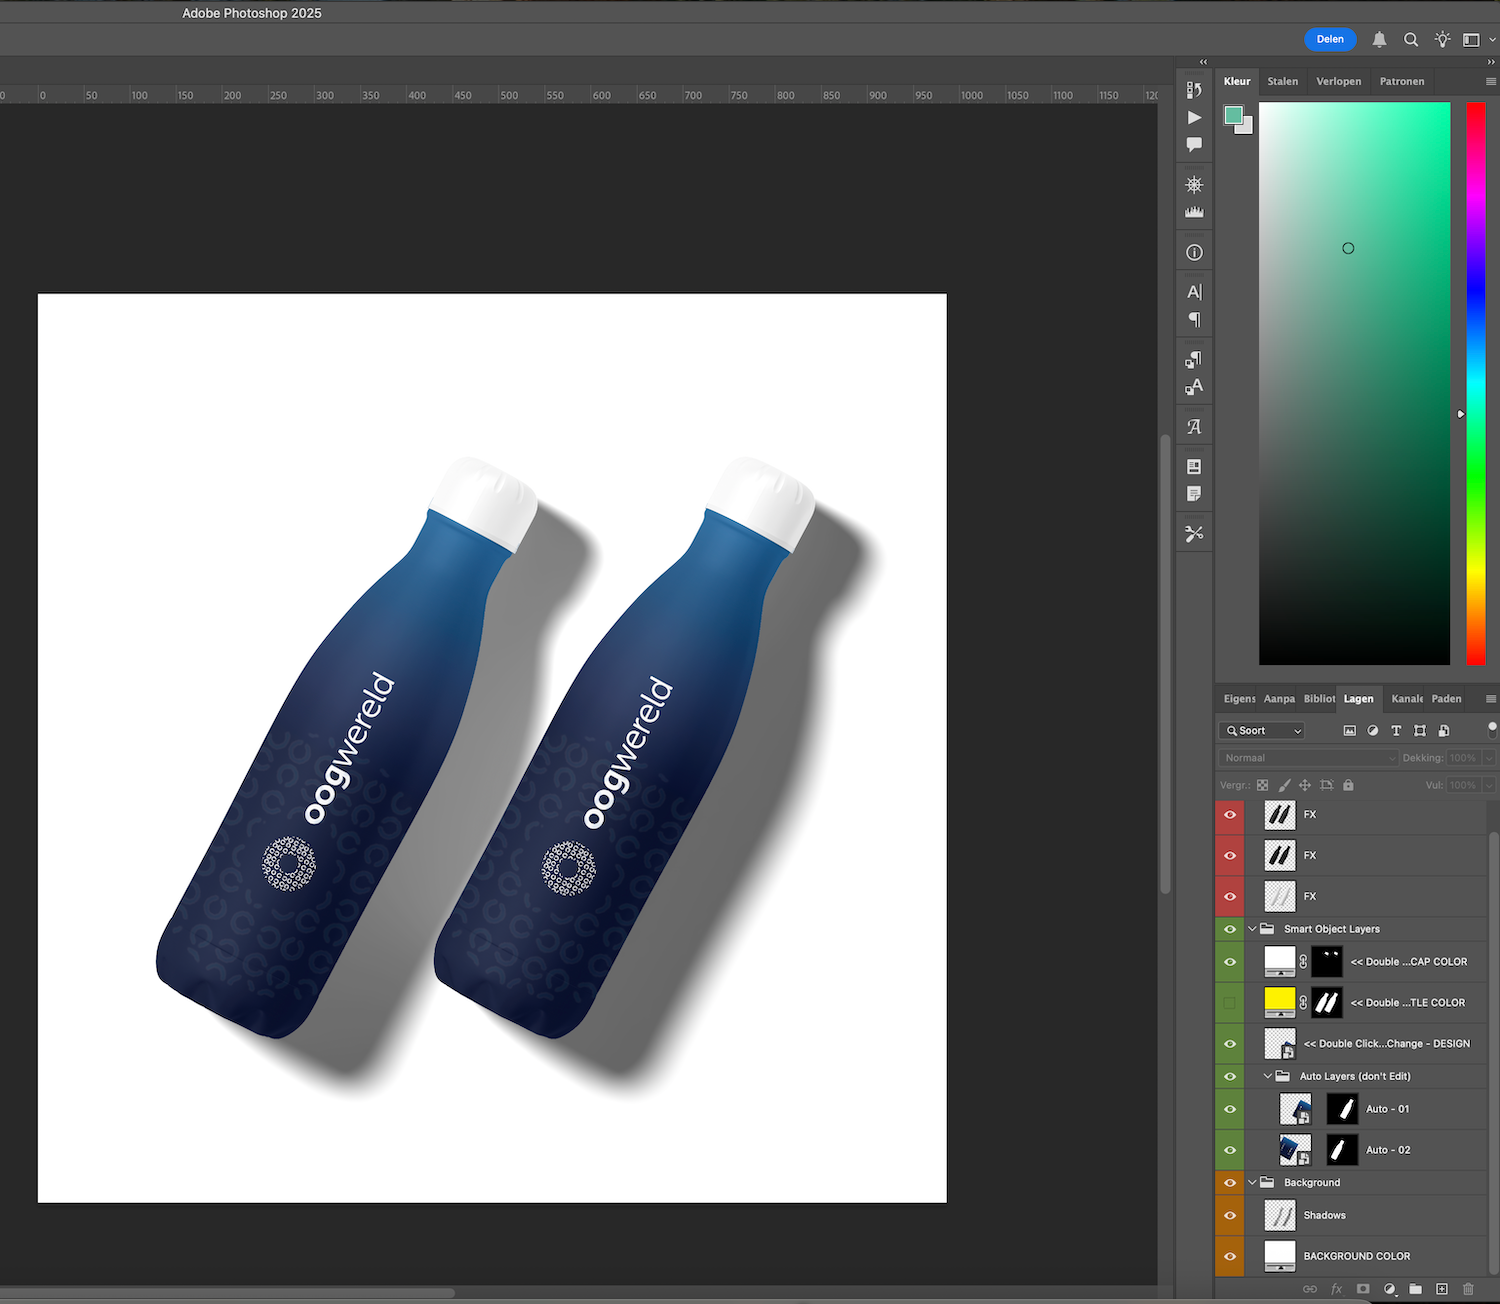Screen dimensions: 1500x1304
Task: Open the Comments panel speech bubble icon
Action: (x=1194, y=145)
